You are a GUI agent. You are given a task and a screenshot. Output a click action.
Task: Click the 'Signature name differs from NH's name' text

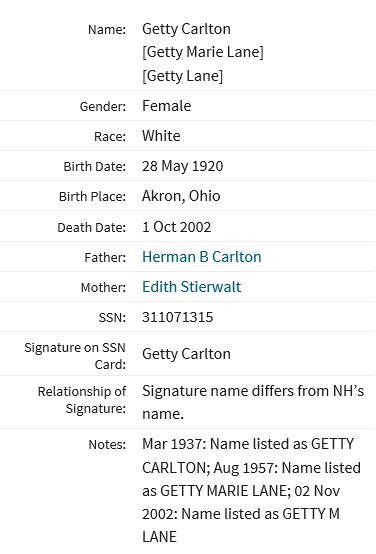pyautogui.click(x=253, y=402)
